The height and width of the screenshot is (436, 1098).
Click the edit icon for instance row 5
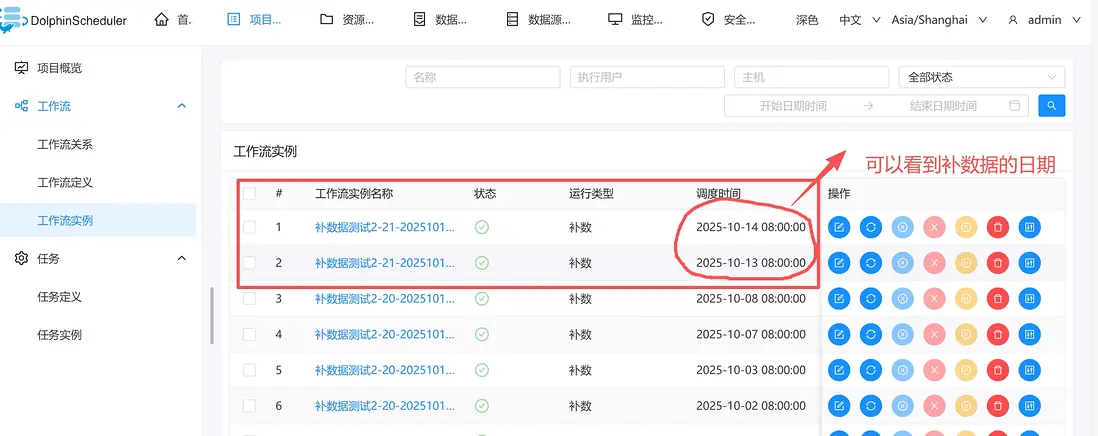pyautogui.click(x=839, y=370)
